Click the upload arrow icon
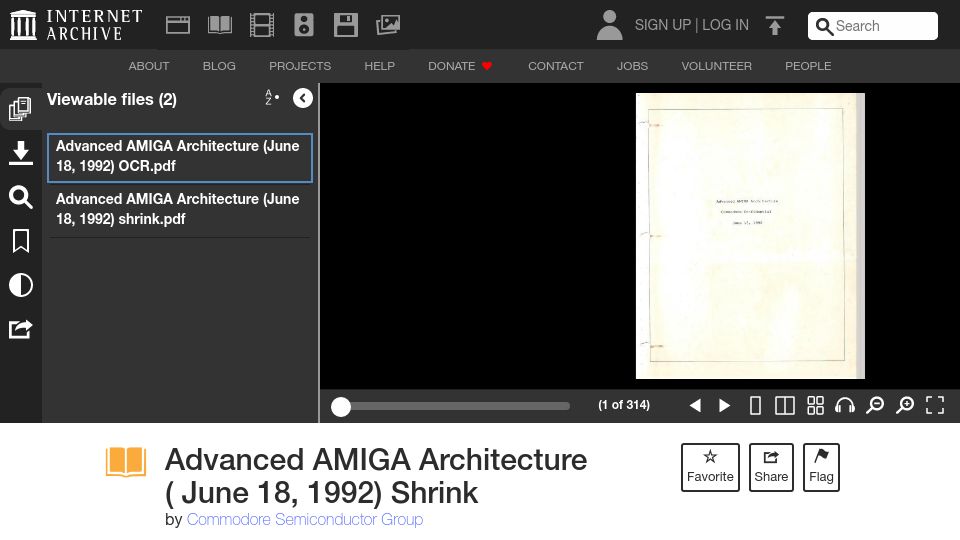This screenshot has width=960, height=540. click(x=774, y=26)
